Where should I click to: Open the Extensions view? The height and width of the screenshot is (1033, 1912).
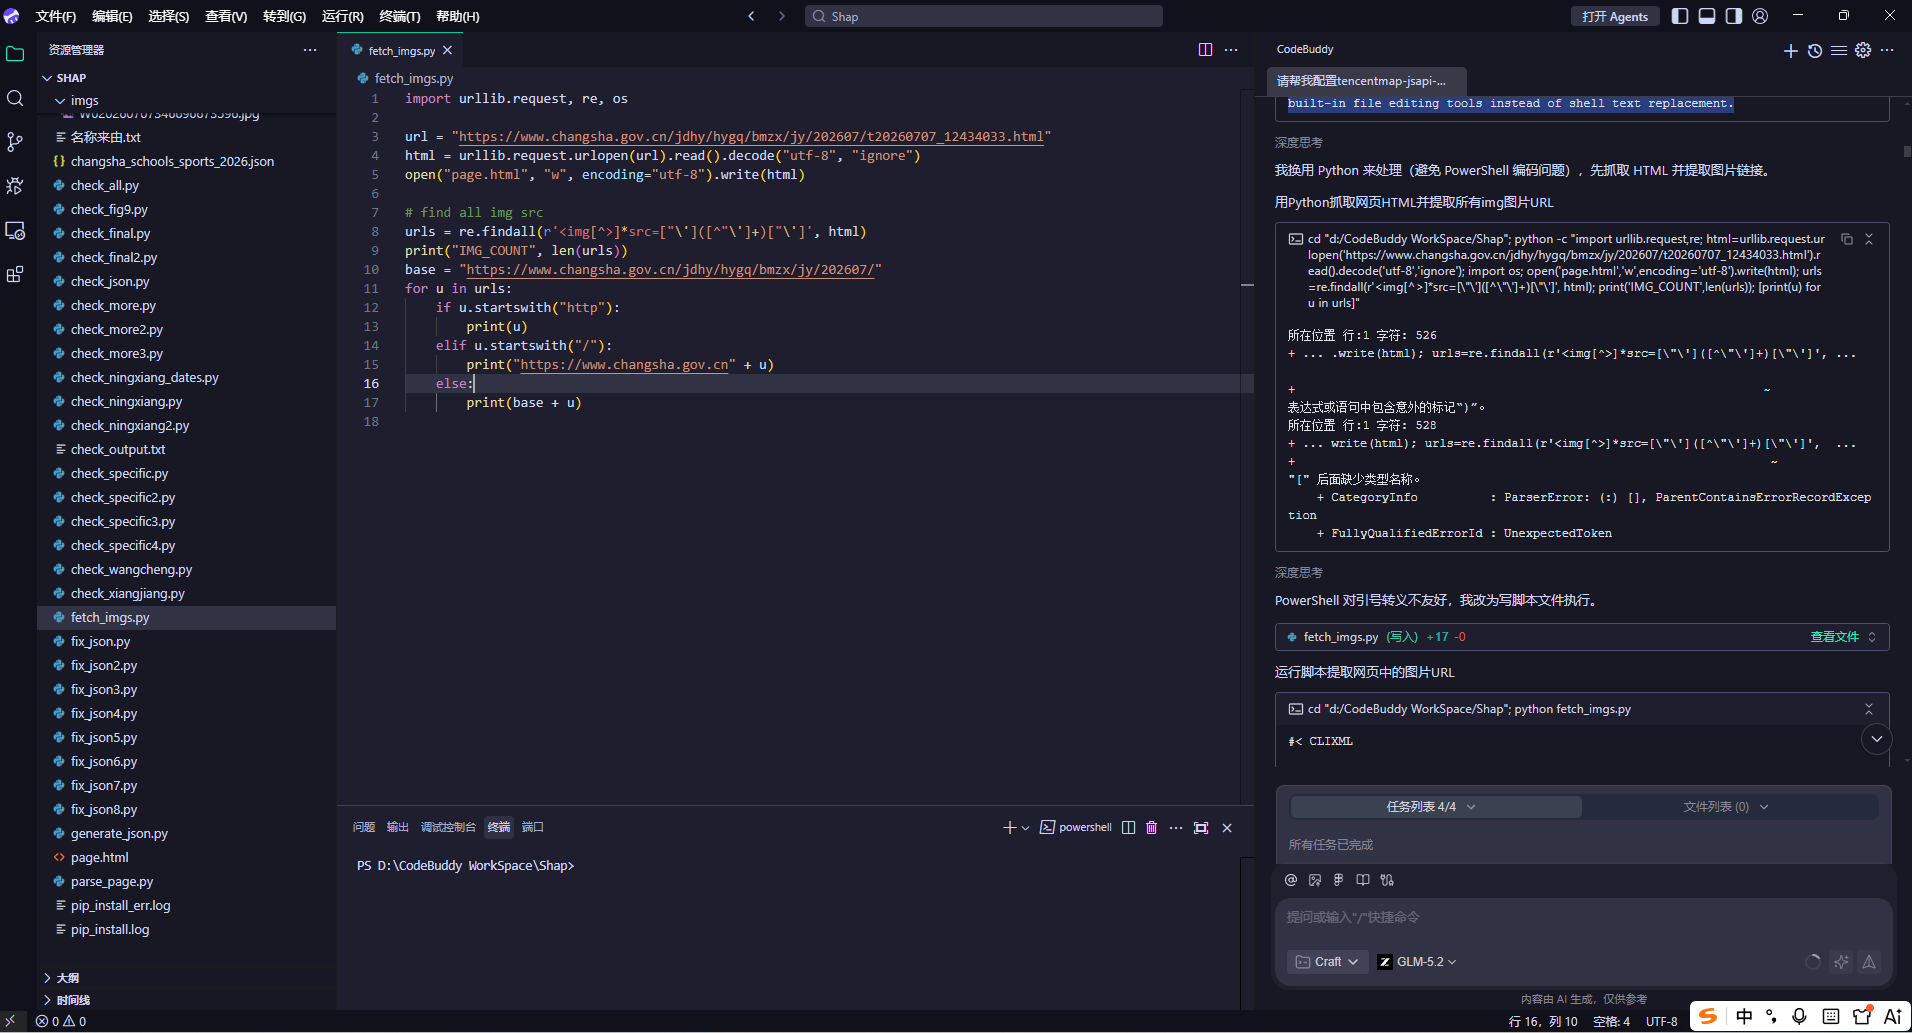(x=15, y=274)
